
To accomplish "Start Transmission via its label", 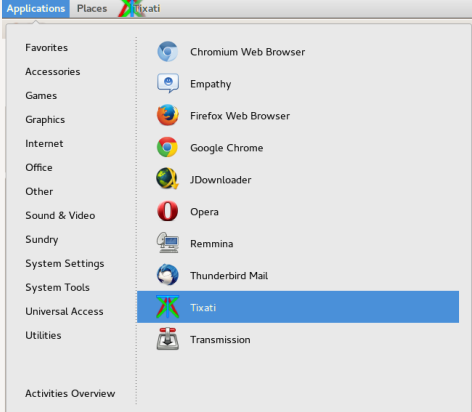I will tap(220, 340).
